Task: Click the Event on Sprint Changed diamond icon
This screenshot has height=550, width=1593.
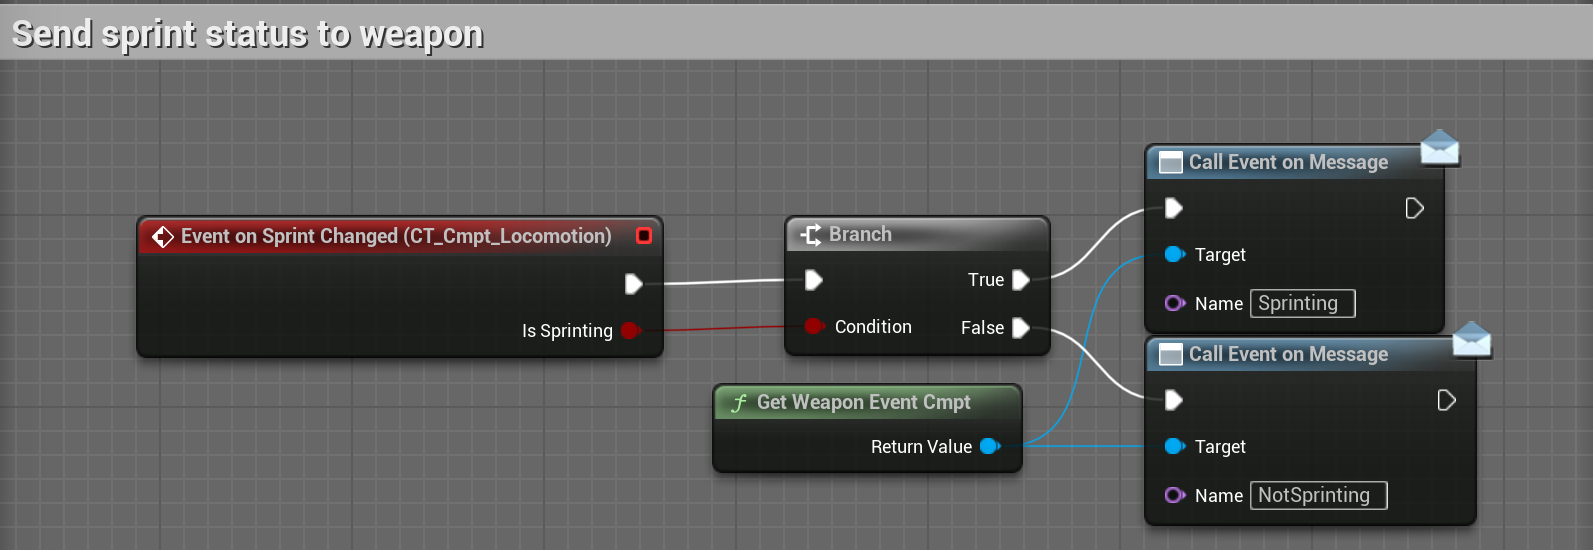Action: pyautogui.click(x=163, y=237)
